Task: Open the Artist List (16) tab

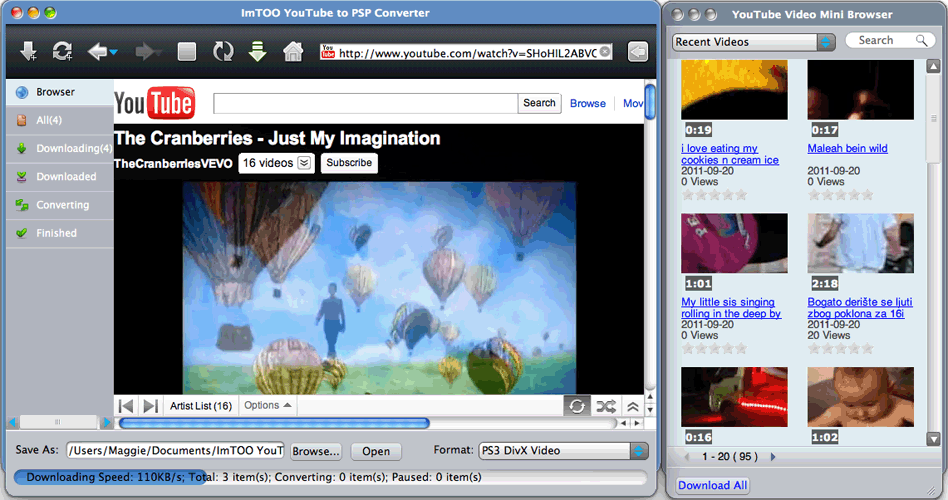Action: [x=201, y=406]
